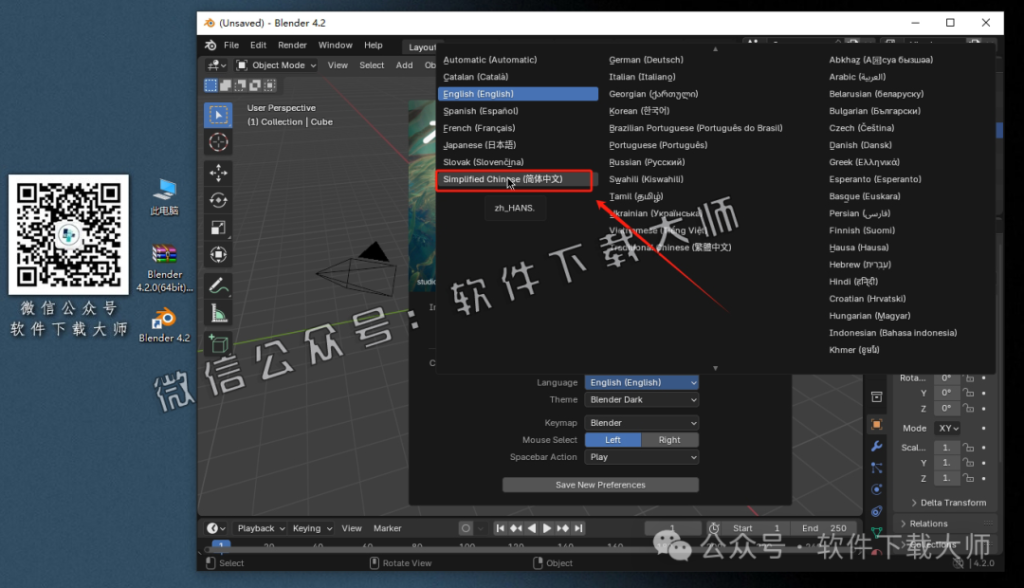Unlock the Y rotation lock icon

click(970, 396)
